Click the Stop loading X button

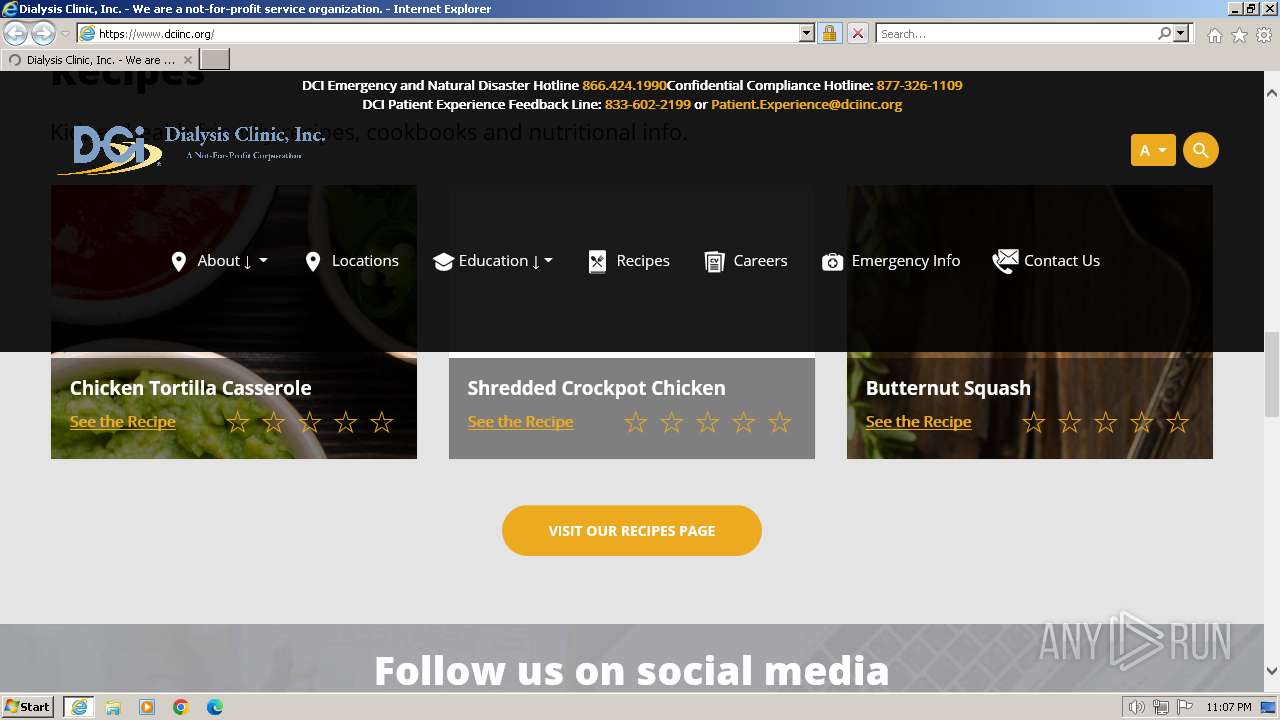tap(857, 33)
